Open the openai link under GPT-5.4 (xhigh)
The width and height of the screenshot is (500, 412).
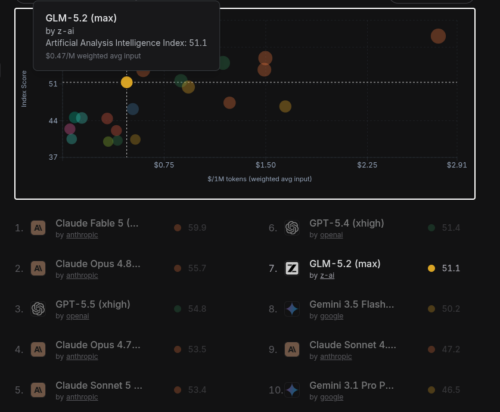[331, 235]
